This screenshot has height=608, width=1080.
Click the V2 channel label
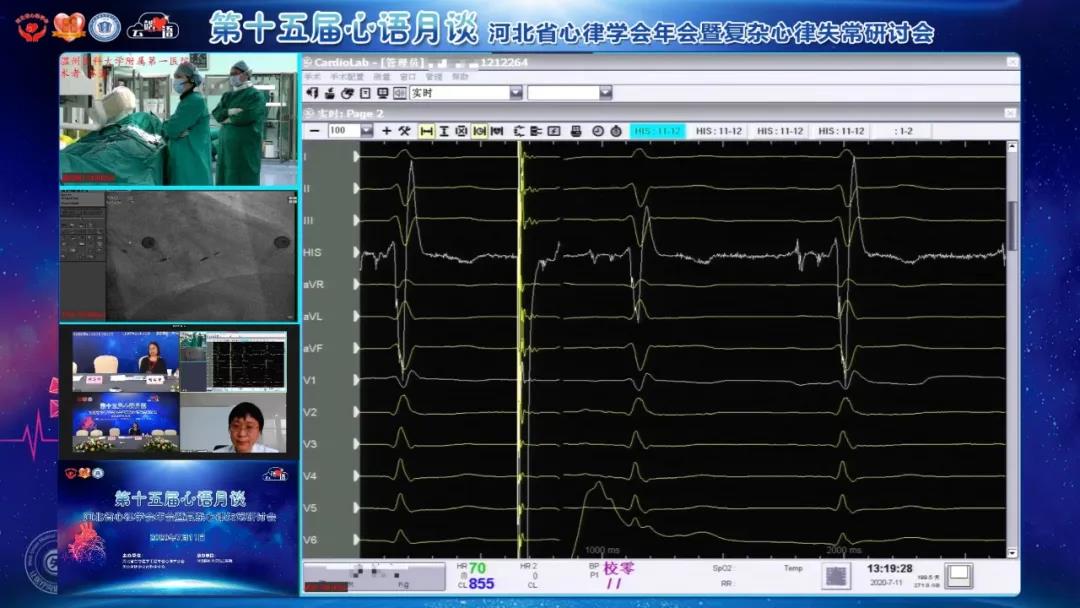[x=310, y=412]
